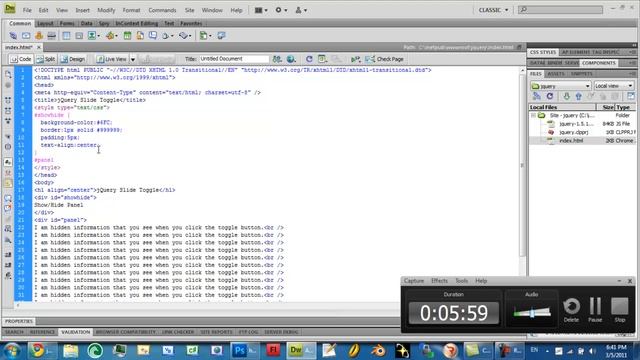This screenshot has height=360, width=640.
Task: Click the Preview in Browser globe icon
Action: click(291, 59)
